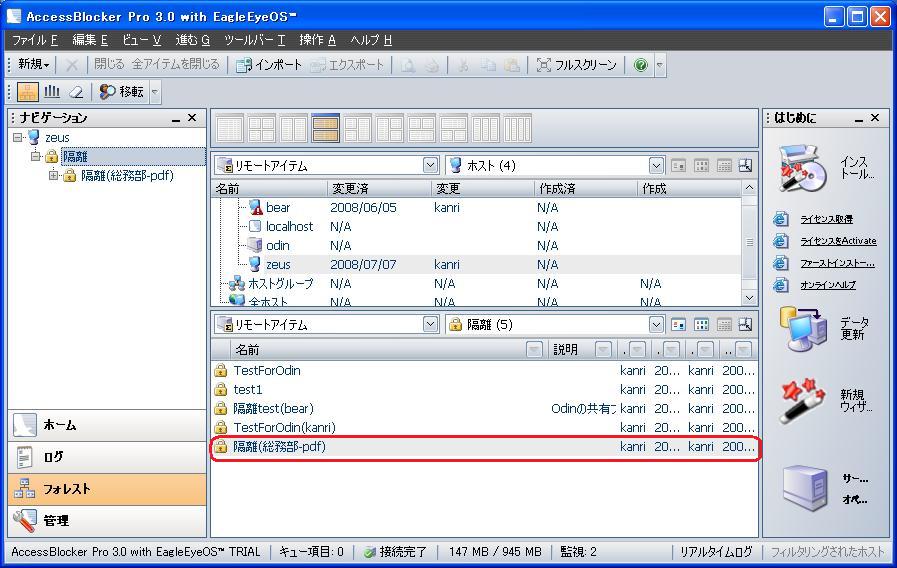Image resolution: width=897 pixels, height=568 pixels.
Task: Open the ホスト (4) dropdown
Action: (656, 165)
